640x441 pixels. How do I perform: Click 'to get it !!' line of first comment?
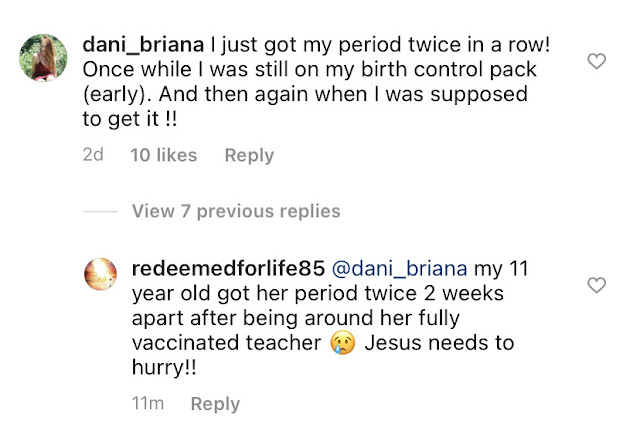(130, 119)
